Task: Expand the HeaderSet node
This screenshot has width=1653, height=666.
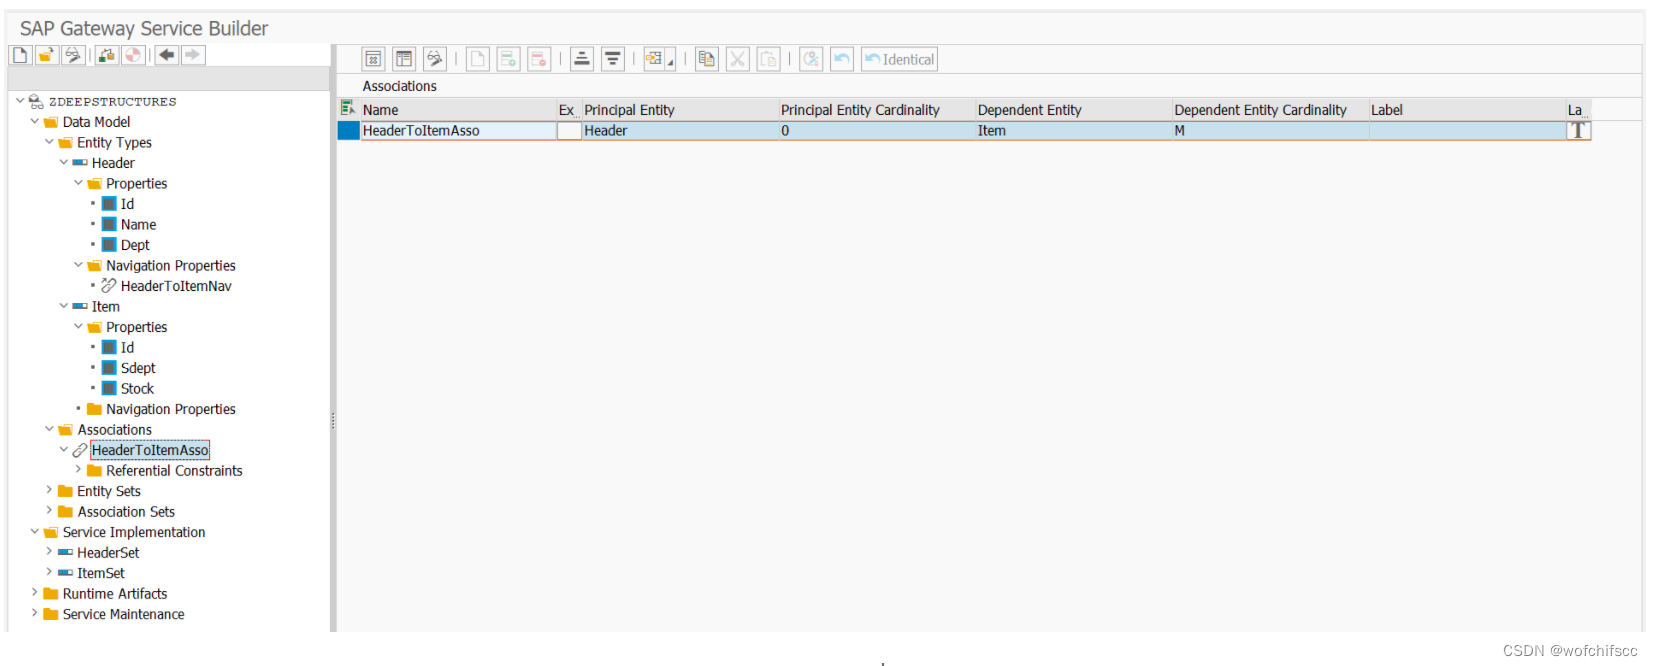Action: pyautogui.click(x=49, y=552)
